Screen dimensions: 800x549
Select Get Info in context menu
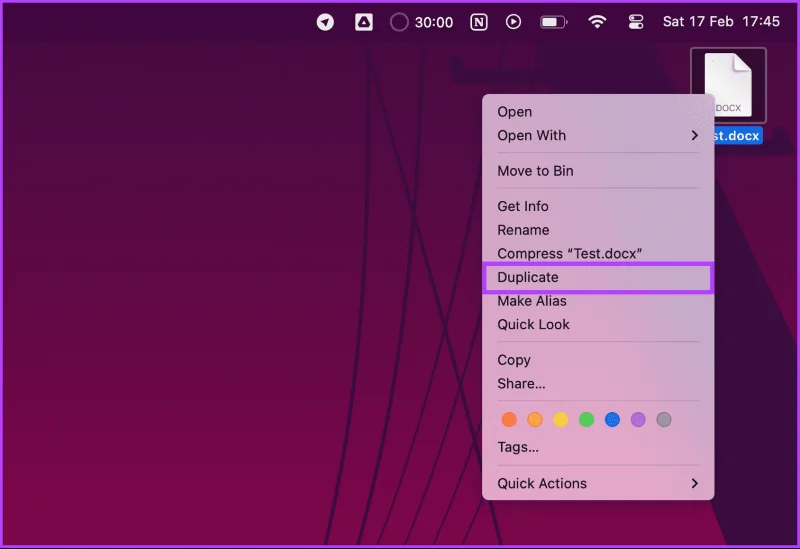598,206
